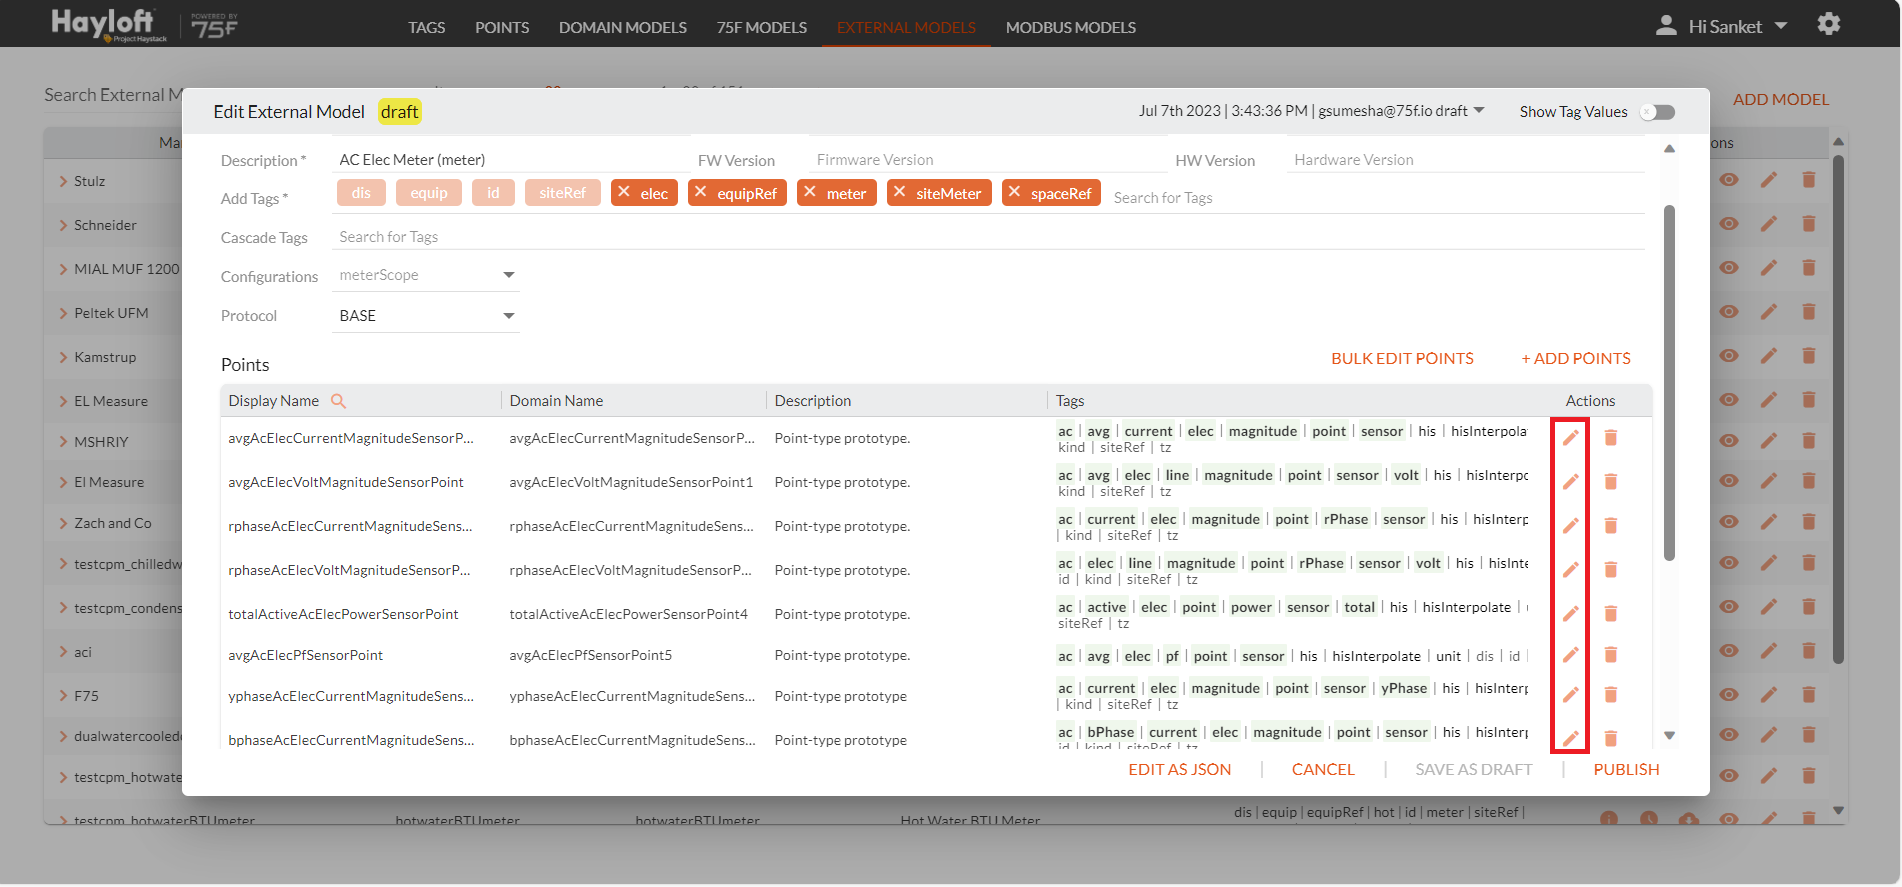Screen dimensions: 1902x887
Task: Click ADD MODEL behind the dialog
Action: pos(1781,99)
